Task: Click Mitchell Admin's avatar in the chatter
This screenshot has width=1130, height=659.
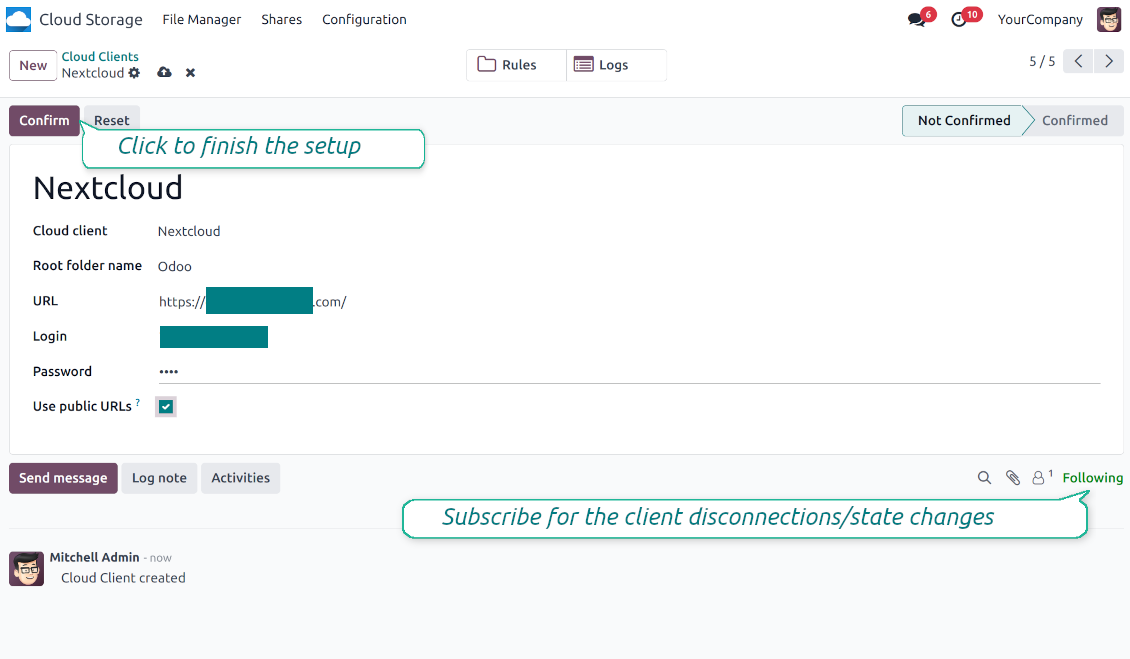Action: pos(27,568)
